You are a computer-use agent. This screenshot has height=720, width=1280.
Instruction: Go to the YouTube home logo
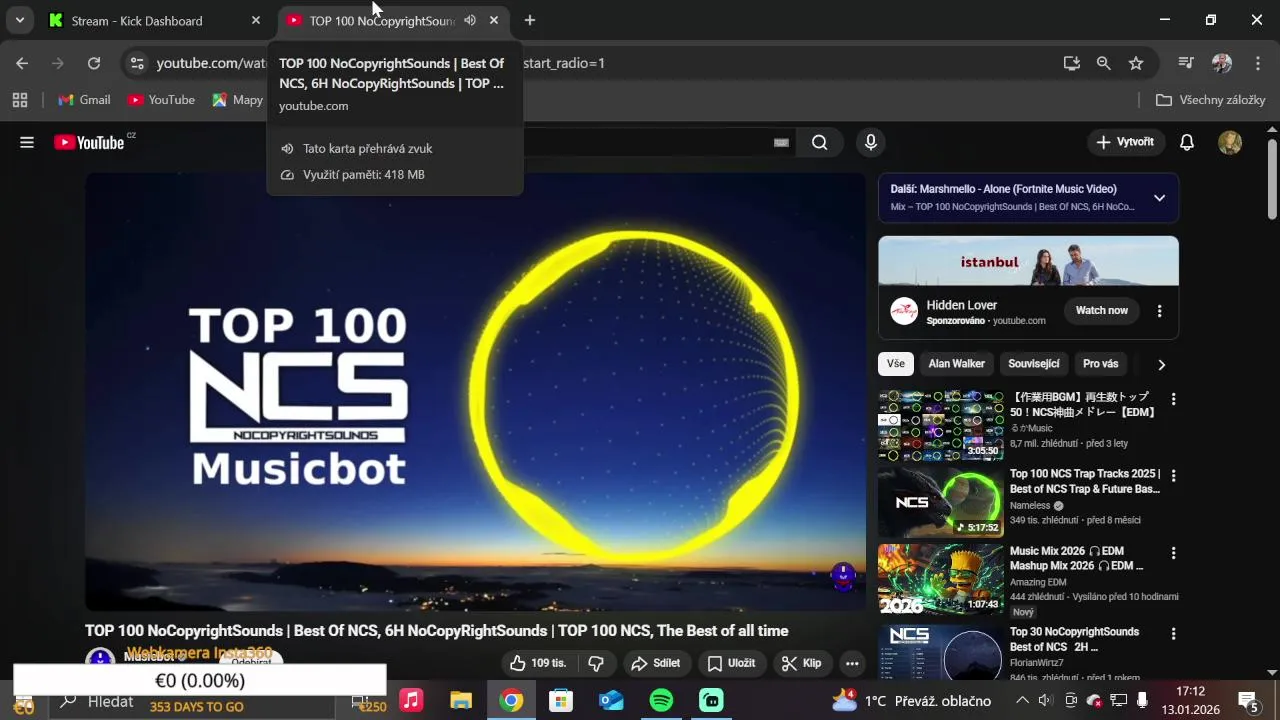(x=90, y=142)
